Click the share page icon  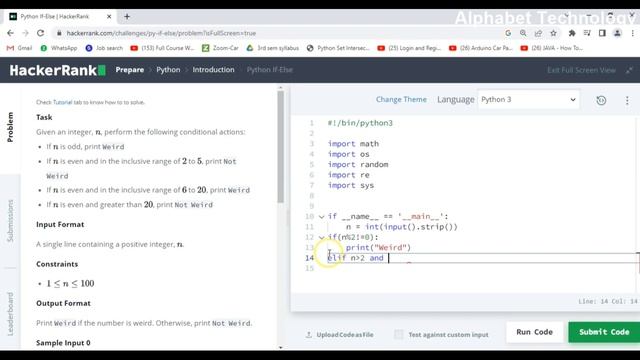(x=538, y=33)
